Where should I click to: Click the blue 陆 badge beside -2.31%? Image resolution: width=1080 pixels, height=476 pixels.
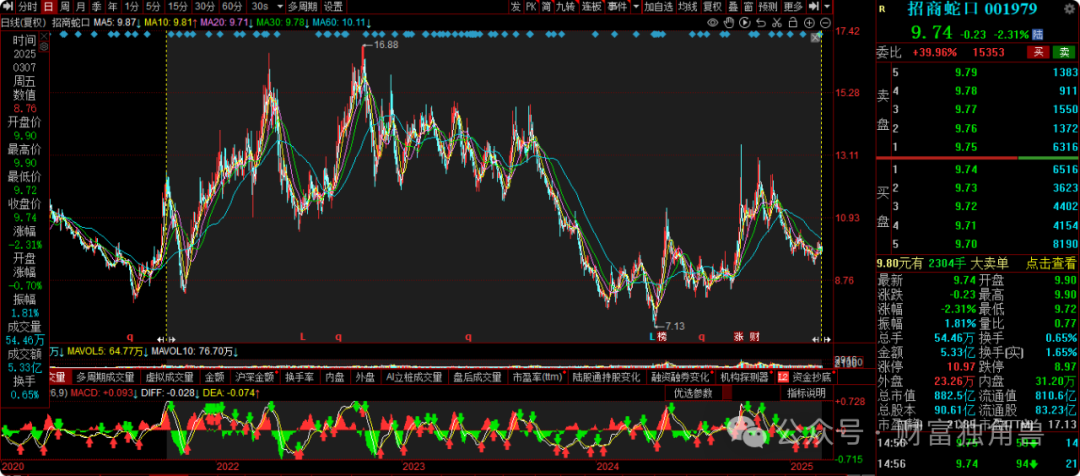(x=1037, y=34)
